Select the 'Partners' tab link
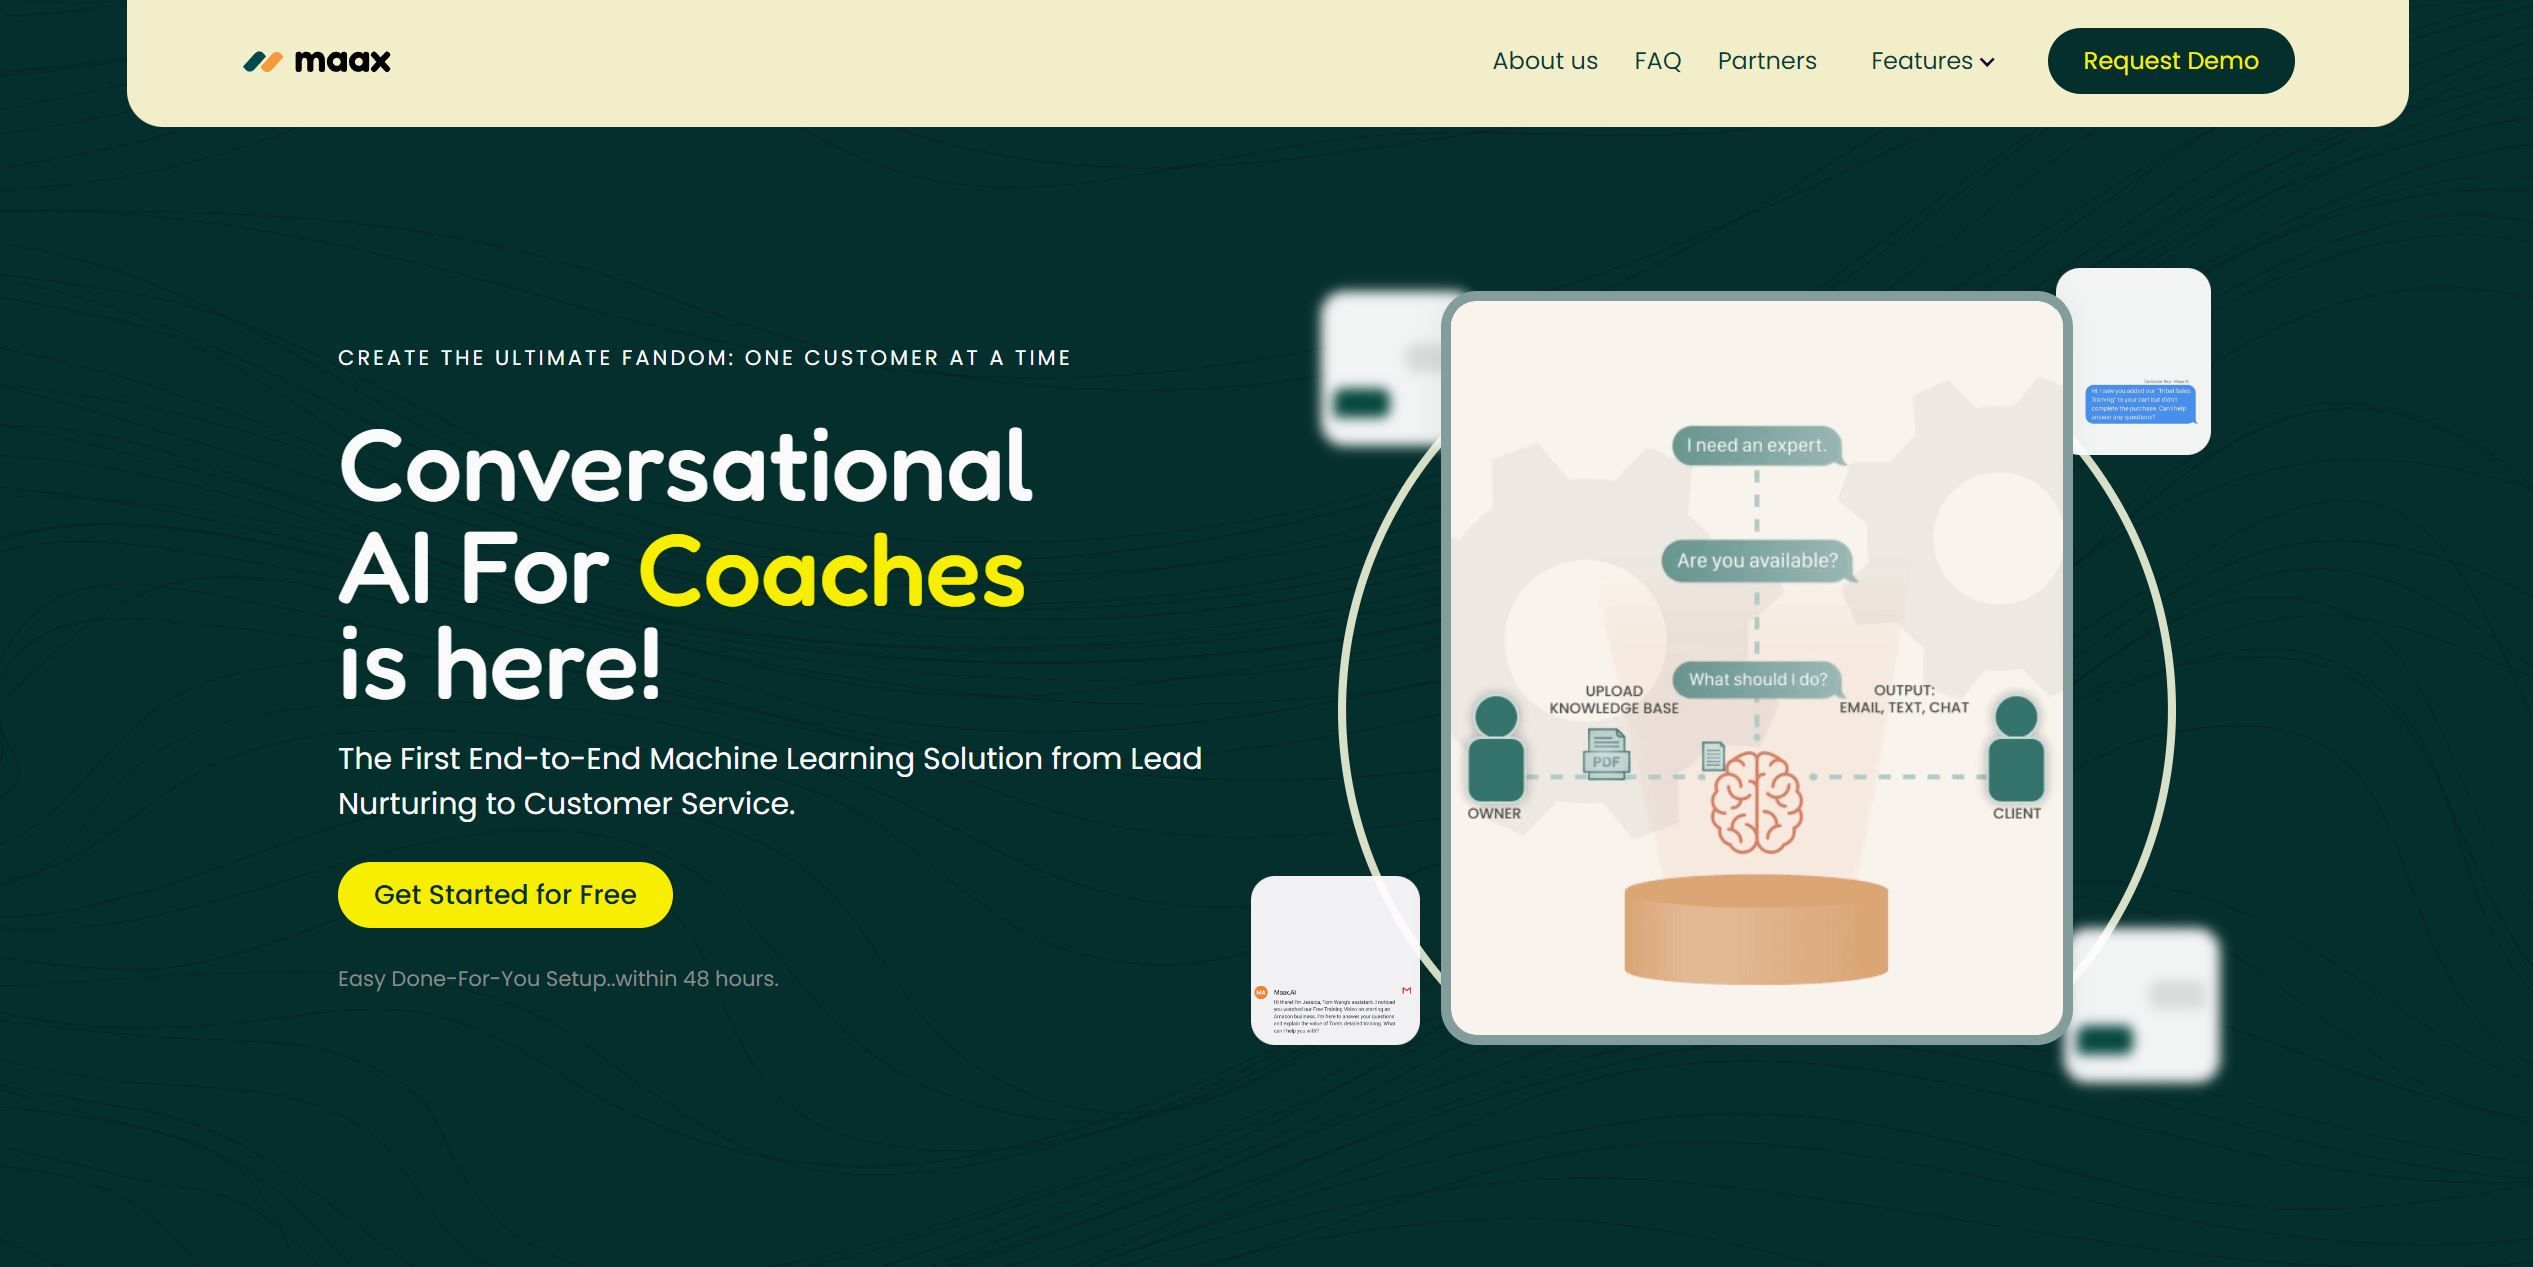Image resolution: width=2533 pixels, height=1267 pixels. tap(1767, 60)
